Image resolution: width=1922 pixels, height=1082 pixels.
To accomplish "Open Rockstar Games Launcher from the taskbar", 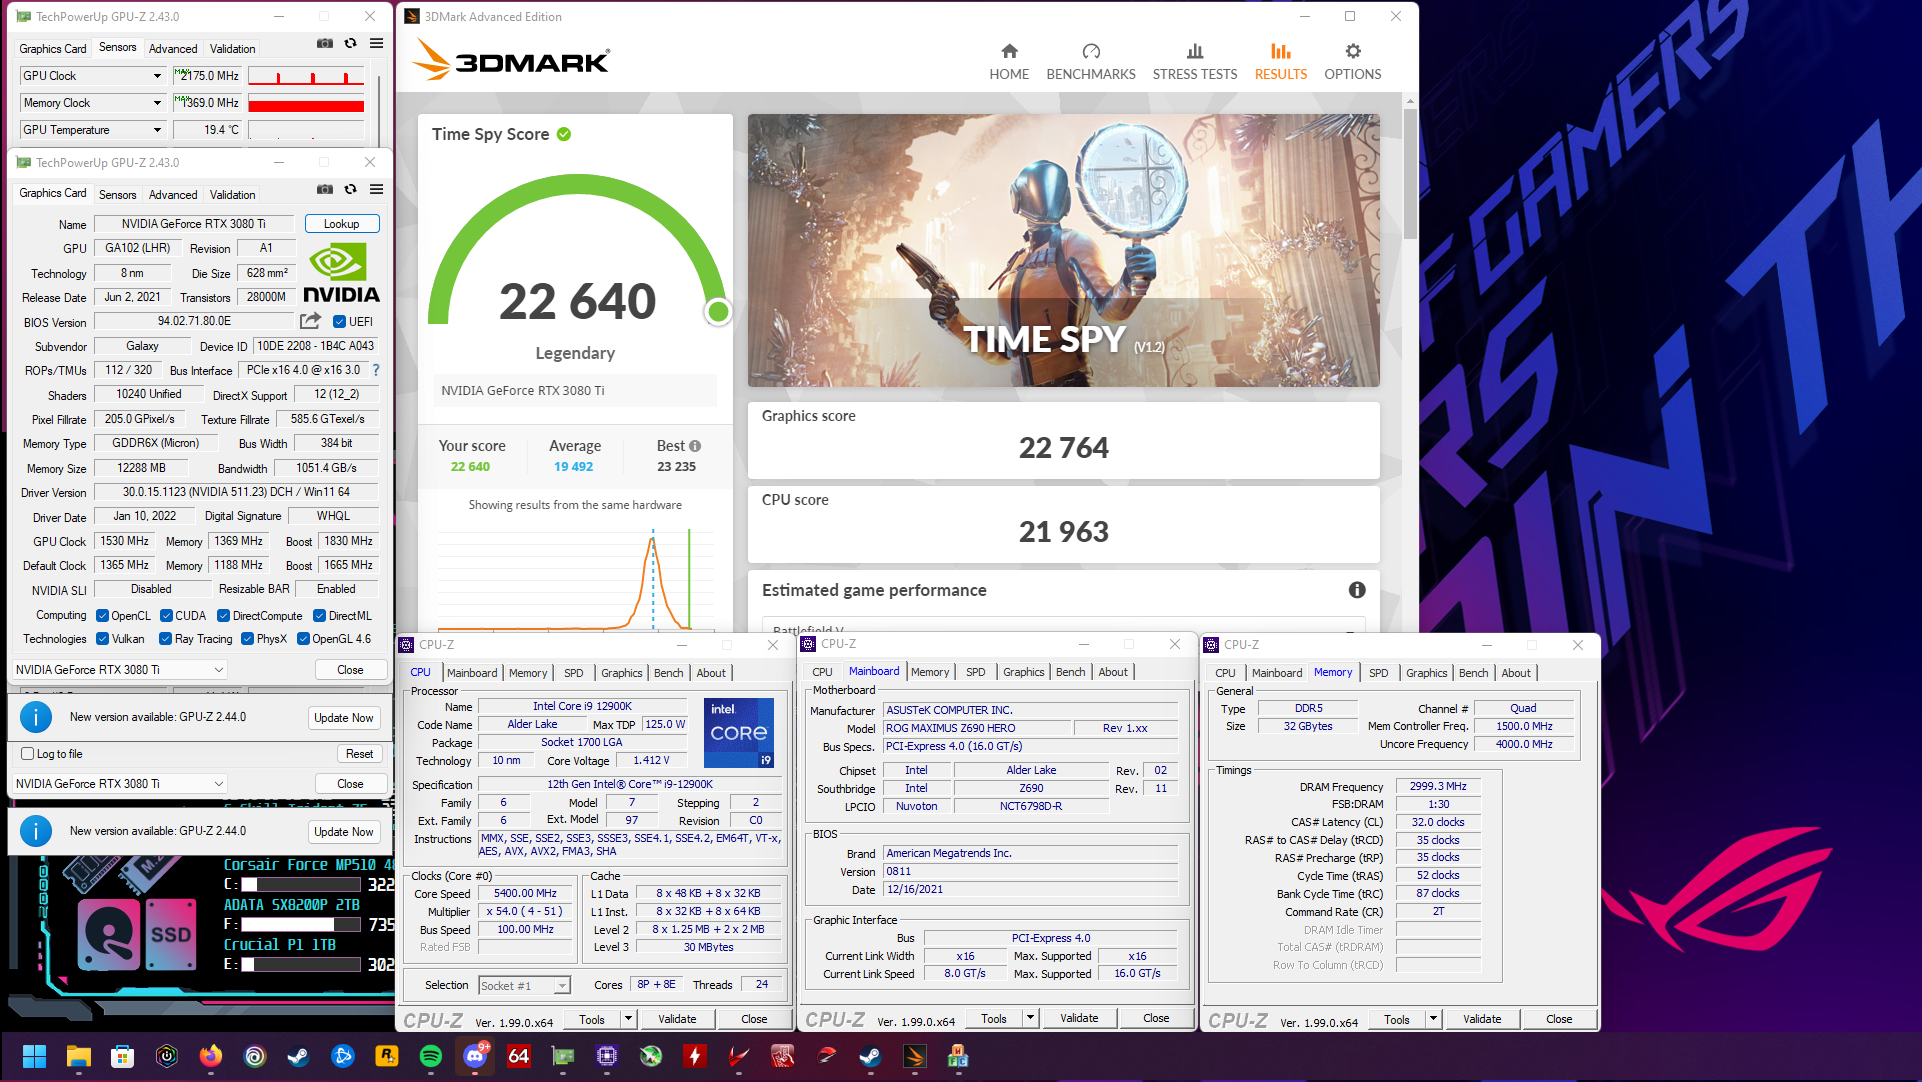I will 386,1056.
